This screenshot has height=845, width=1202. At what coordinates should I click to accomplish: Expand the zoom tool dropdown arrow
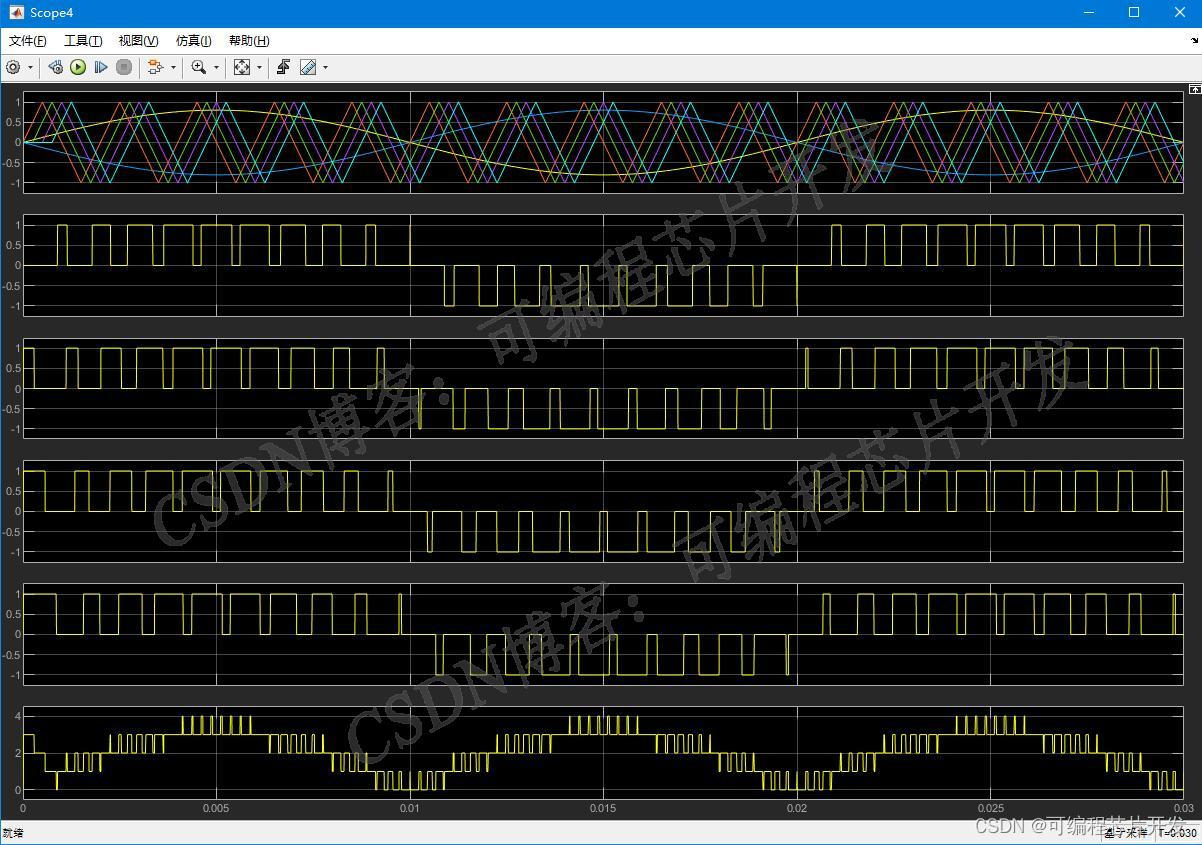[216, 68]
